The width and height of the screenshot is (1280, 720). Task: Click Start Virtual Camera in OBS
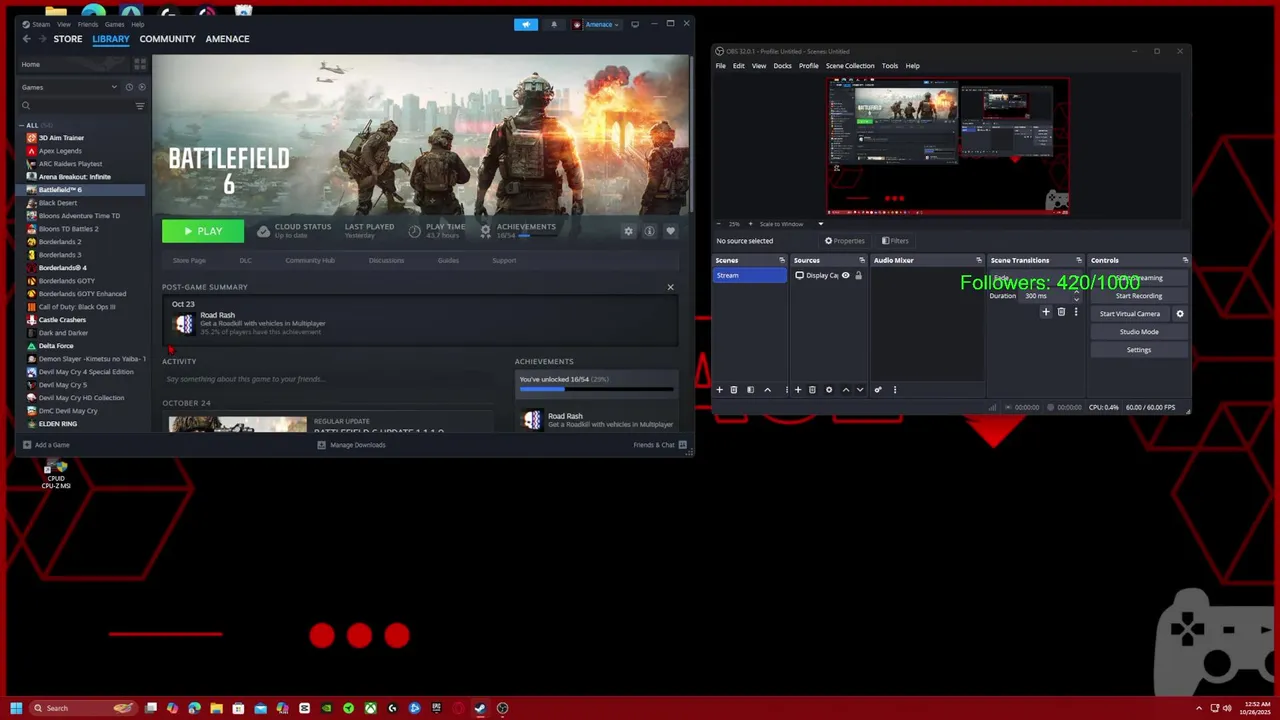1130,314
